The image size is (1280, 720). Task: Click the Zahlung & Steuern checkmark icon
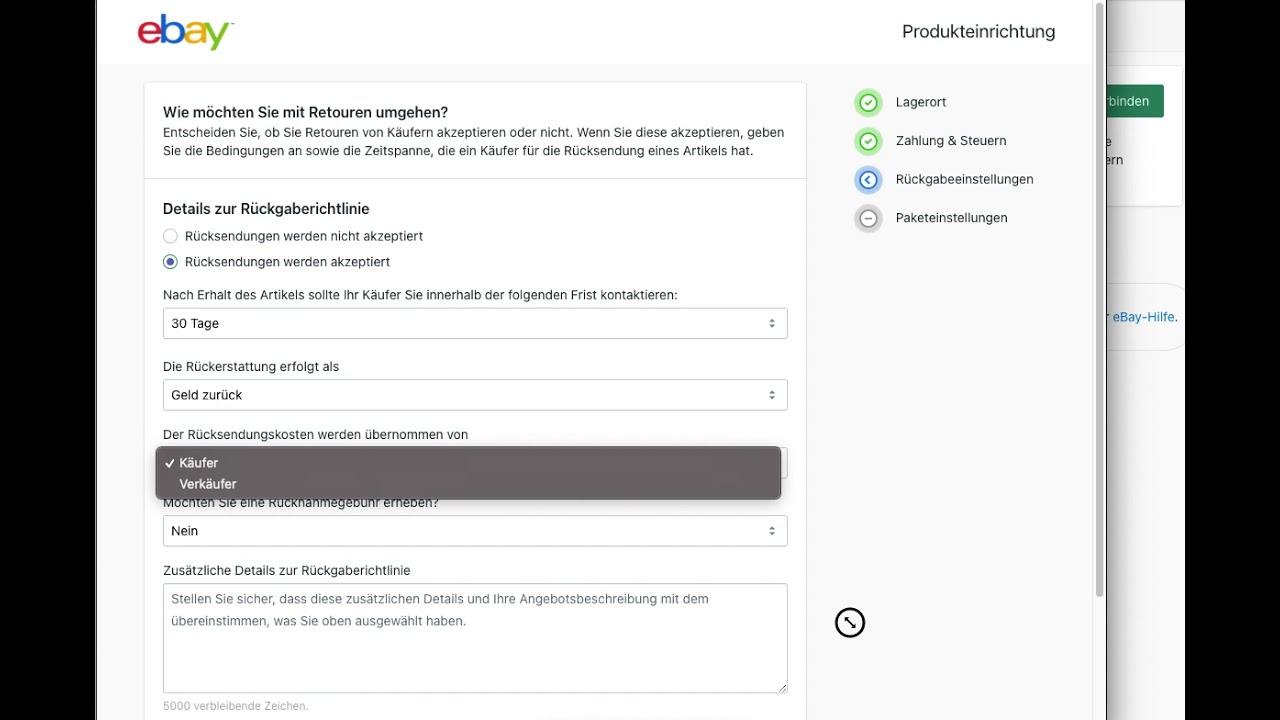(x=868, y=141)
